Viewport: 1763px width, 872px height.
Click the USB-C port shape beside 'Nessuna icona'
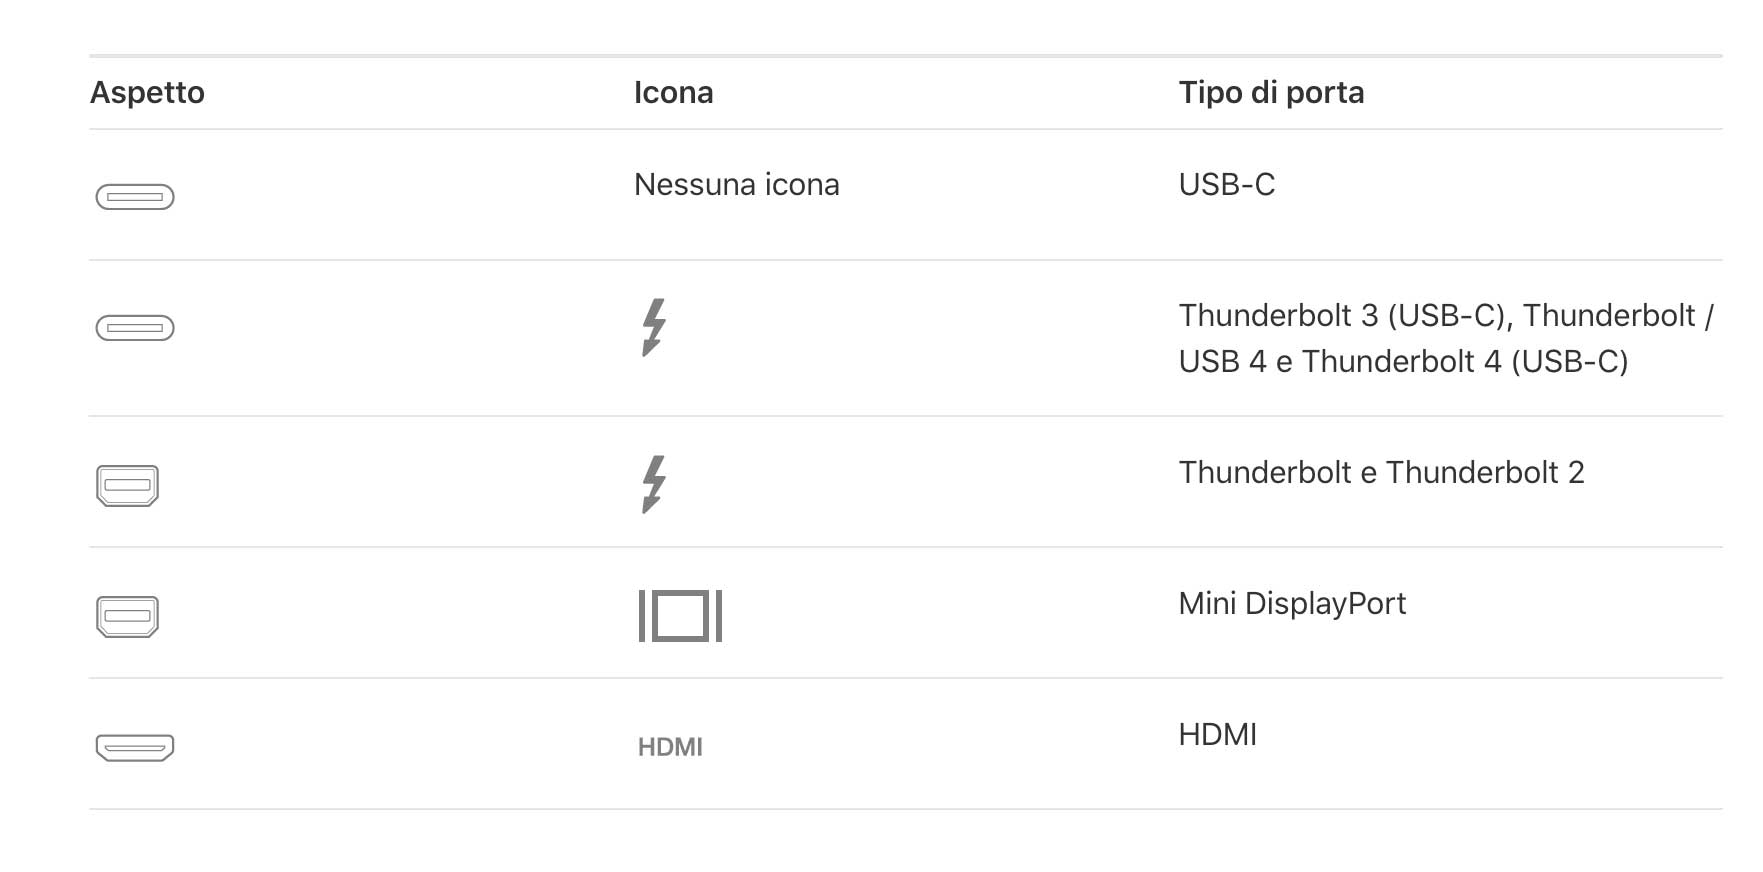(135, 197)
